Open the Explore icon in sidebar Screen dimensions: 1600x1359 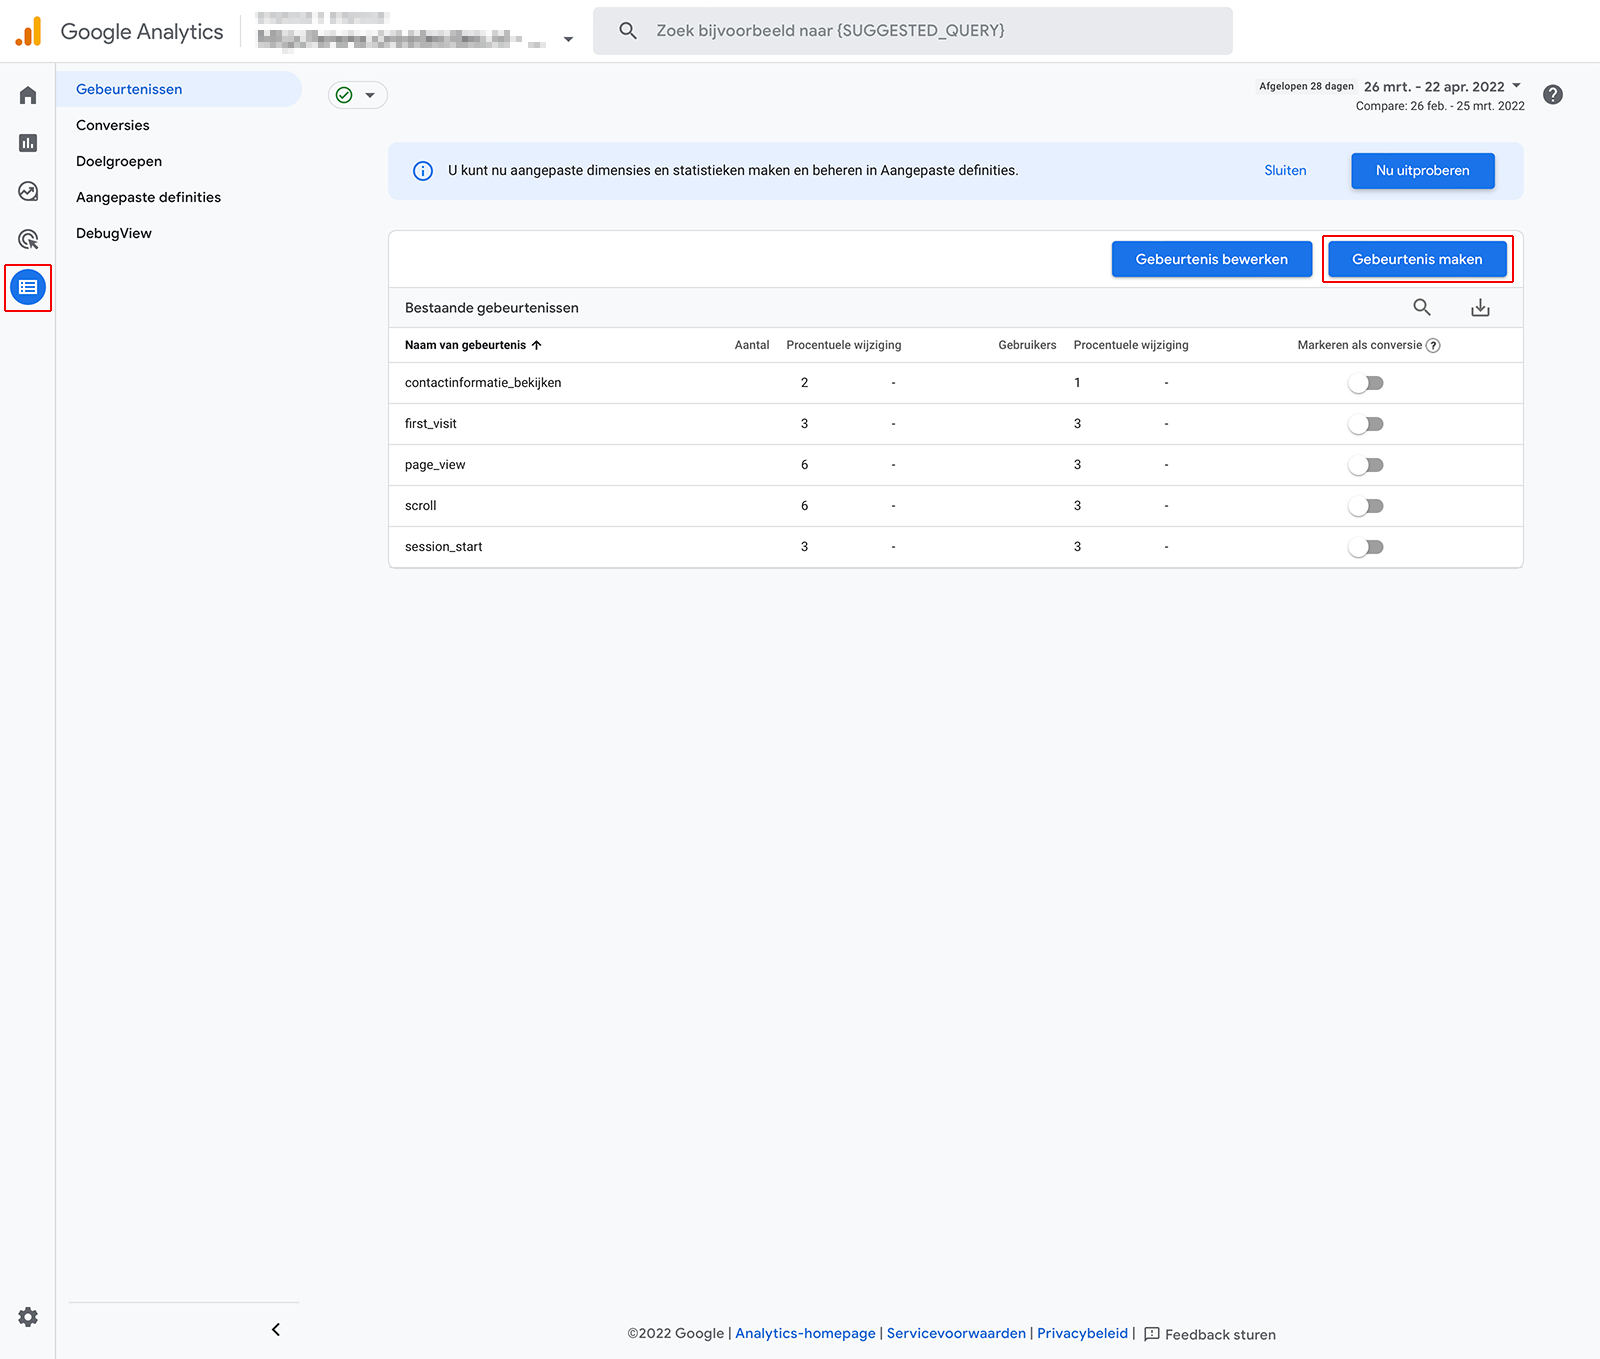point(28,191)
